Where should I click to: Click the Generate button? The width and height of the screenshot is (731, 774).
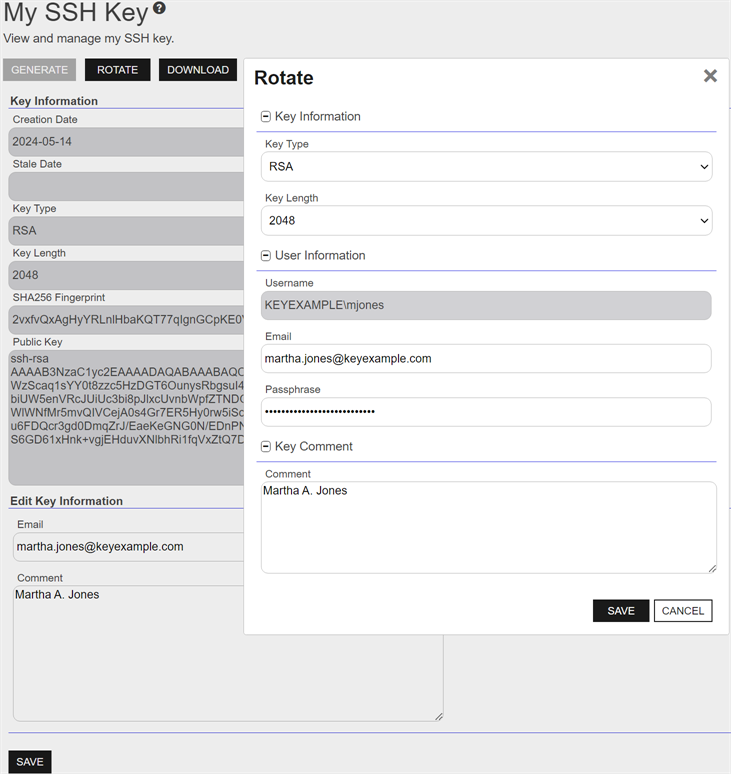click(40, 70)
